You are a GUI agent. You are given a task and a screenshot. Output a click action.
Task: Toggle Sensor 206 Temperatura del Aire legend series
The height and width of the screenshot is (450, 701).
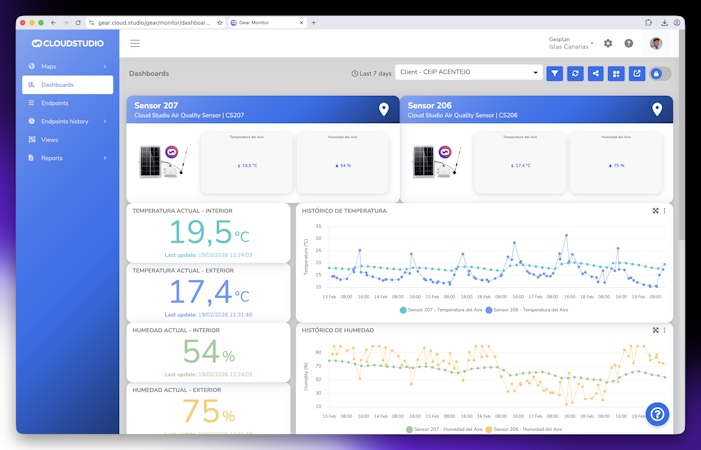[x=527, y=310]
